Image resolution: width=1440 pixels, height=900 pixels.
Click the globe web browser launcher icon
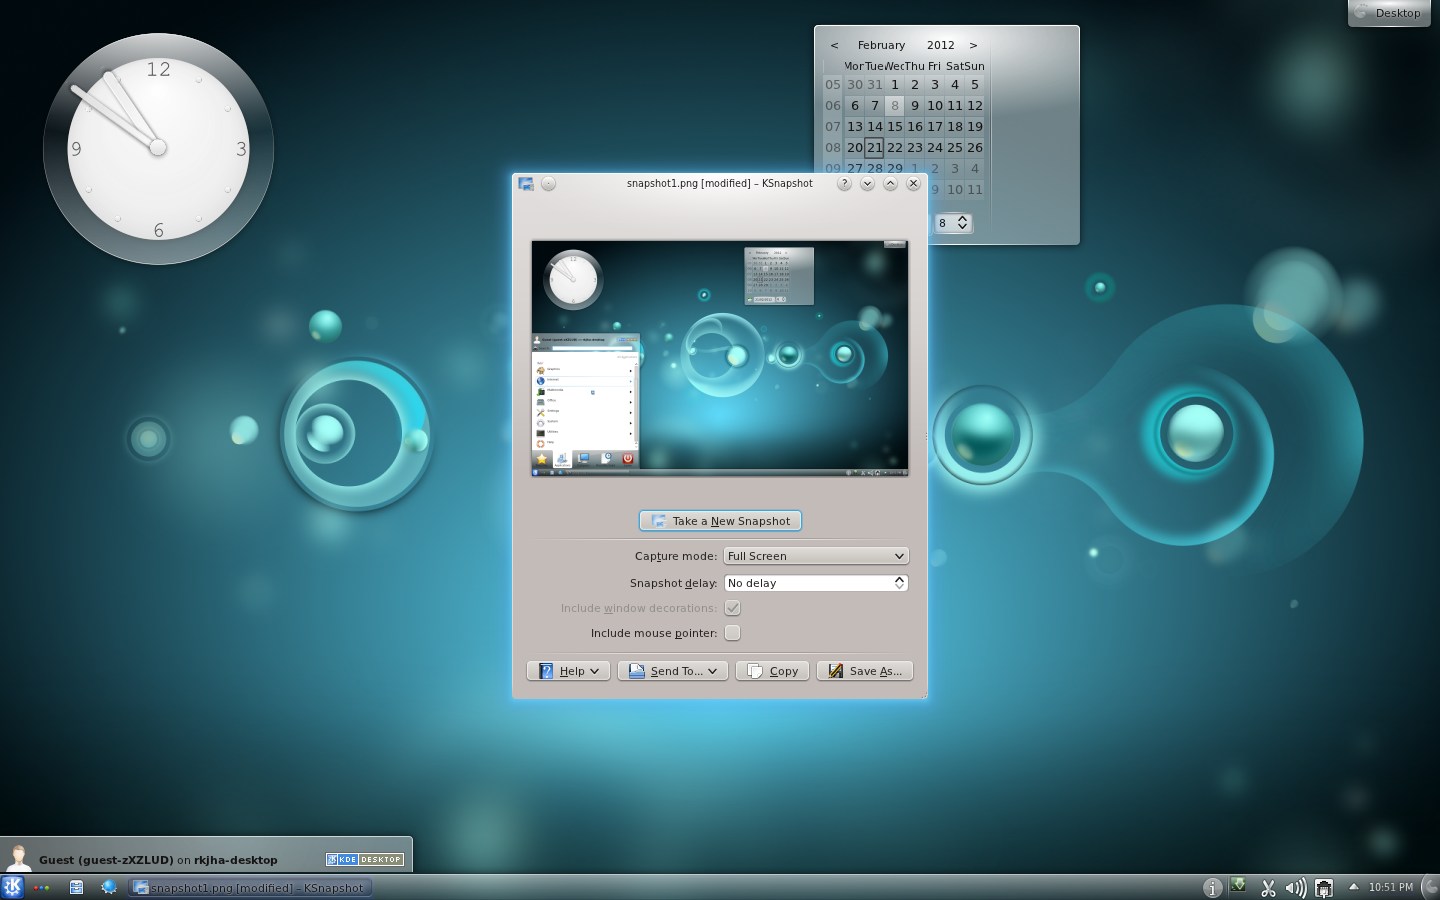point(109,887)
